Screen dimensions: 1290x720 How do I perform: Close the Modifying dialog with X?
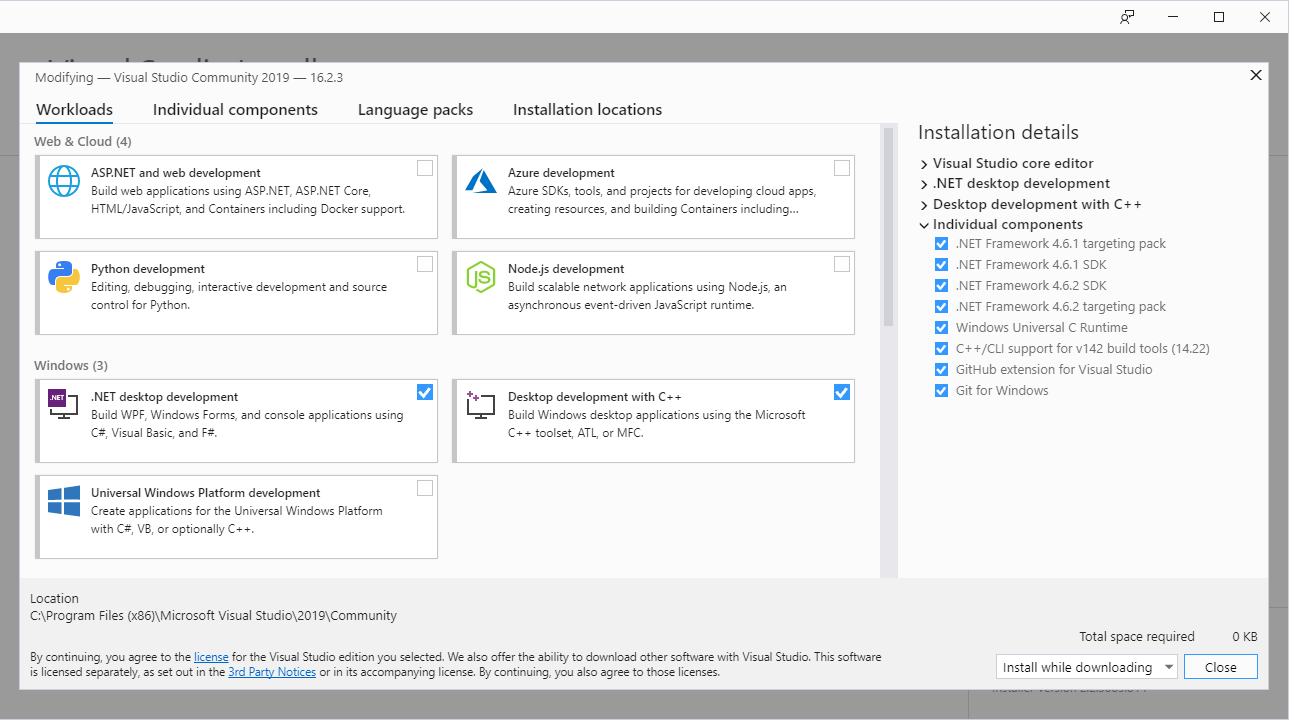(1256, 75)
